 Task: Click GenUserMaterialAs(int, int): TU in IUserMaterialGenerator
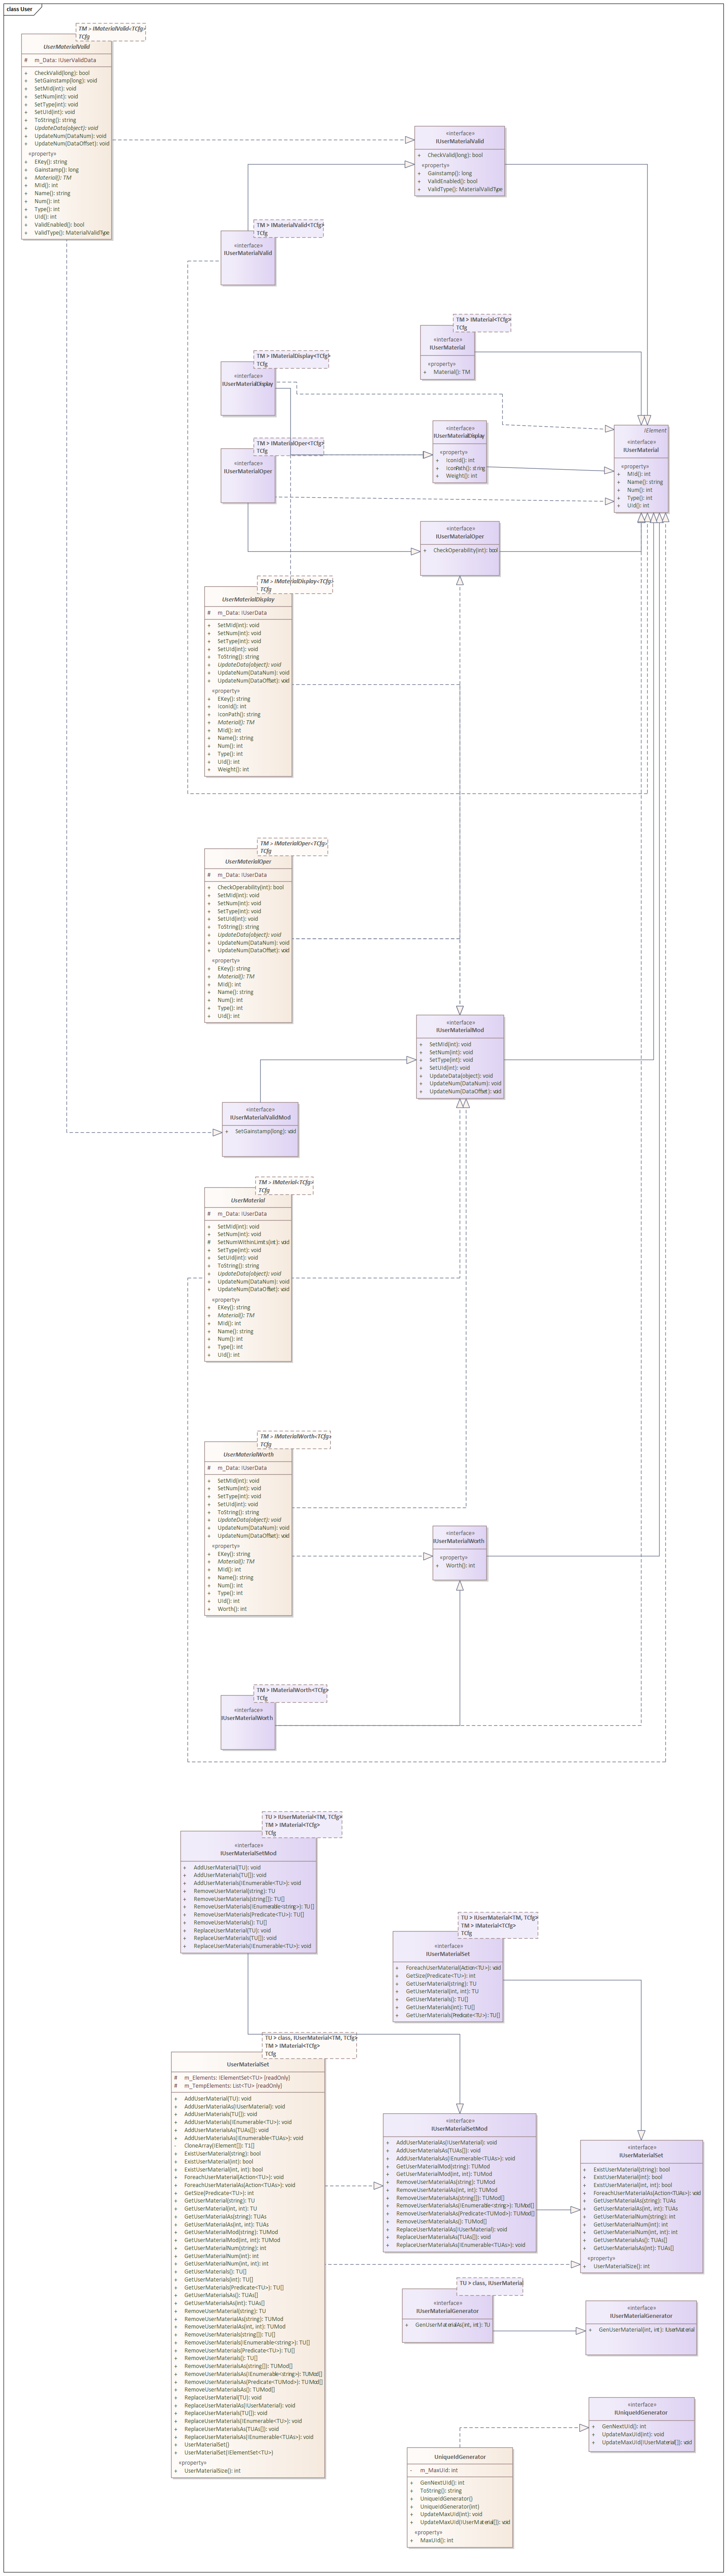[452, 2324]
